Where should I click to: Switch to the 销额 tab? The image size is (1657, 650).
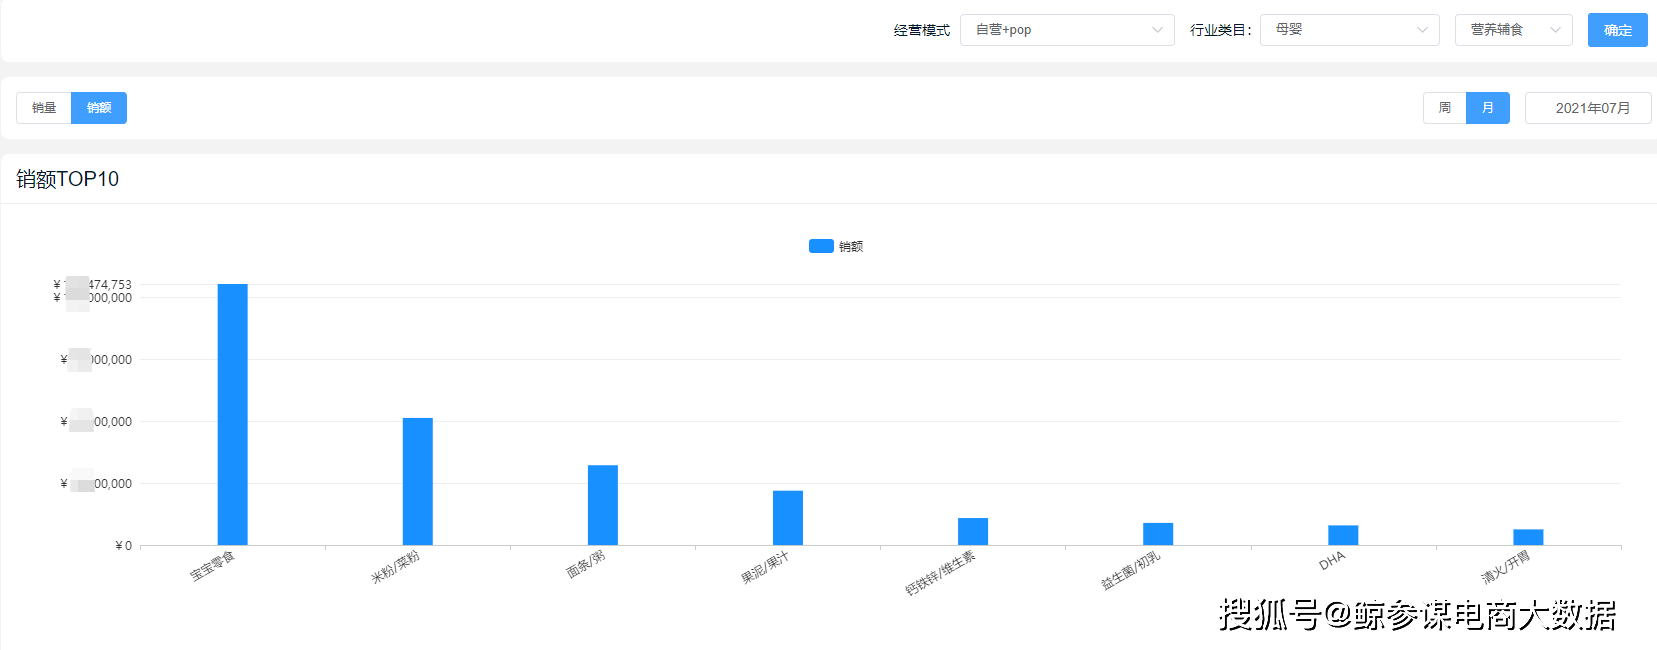[99, 108]
